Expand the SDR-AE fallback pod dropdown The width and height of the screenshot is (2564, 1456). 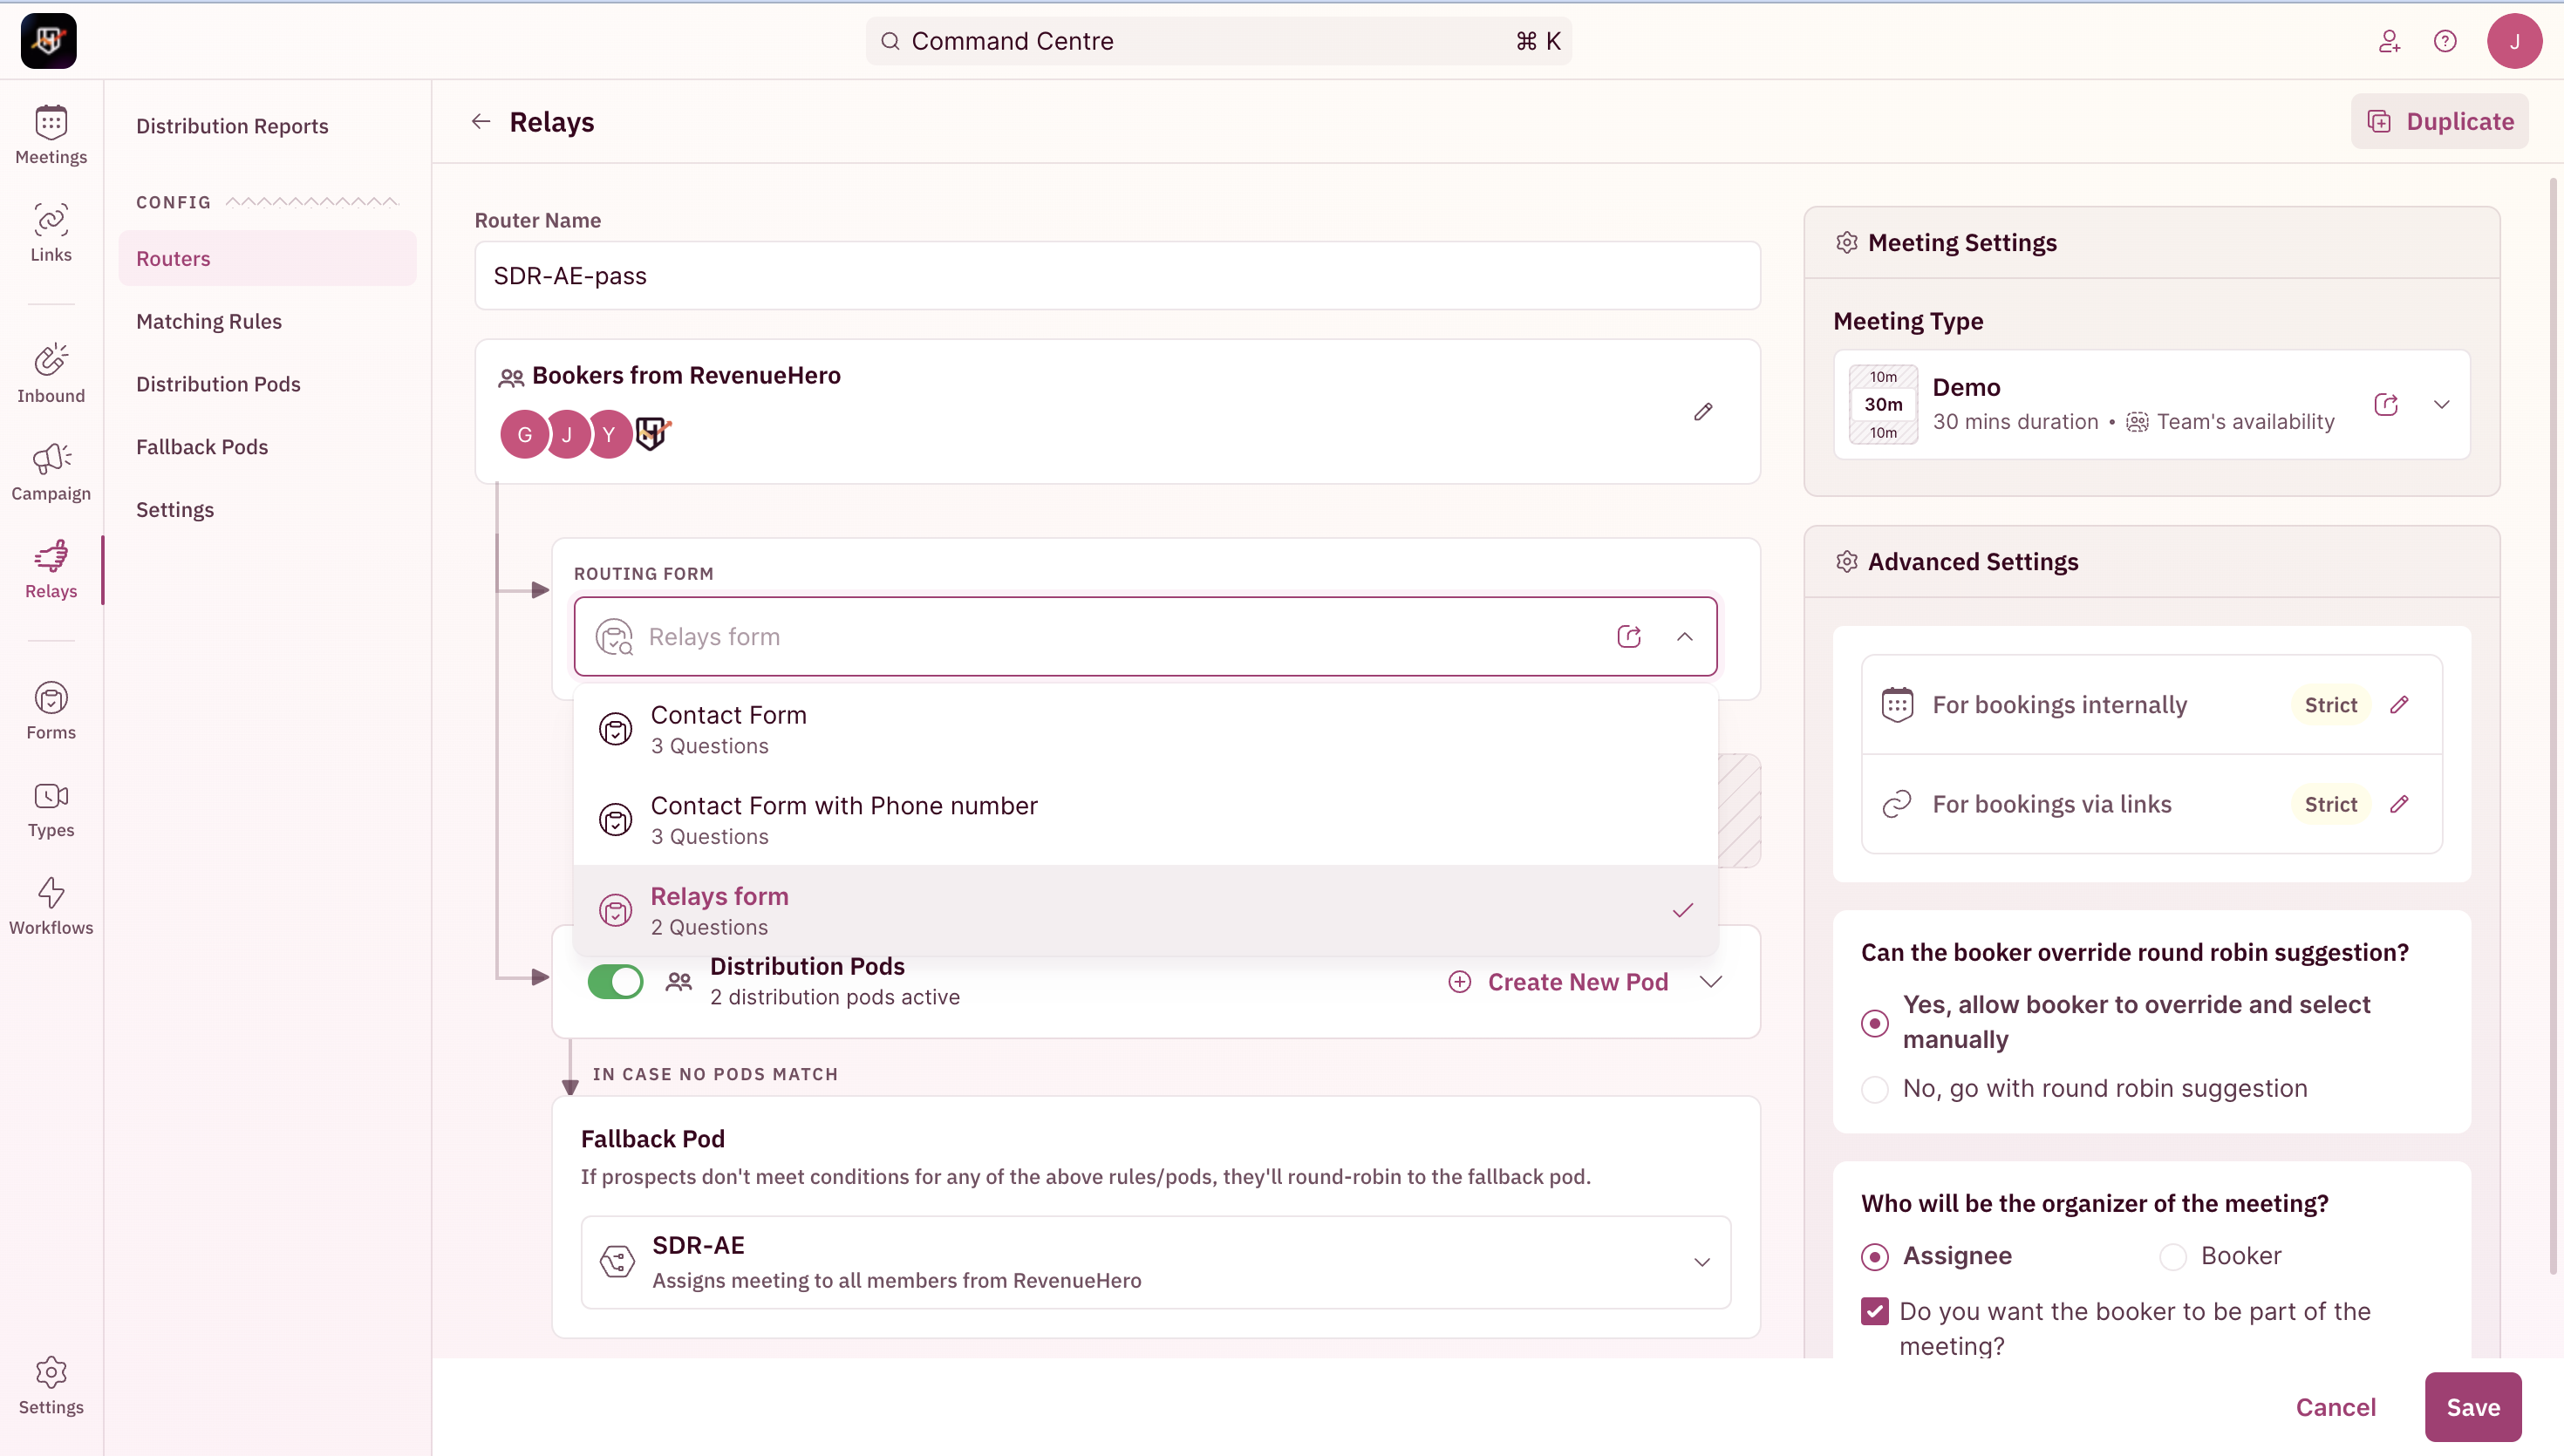(x=1702, y=1263)
